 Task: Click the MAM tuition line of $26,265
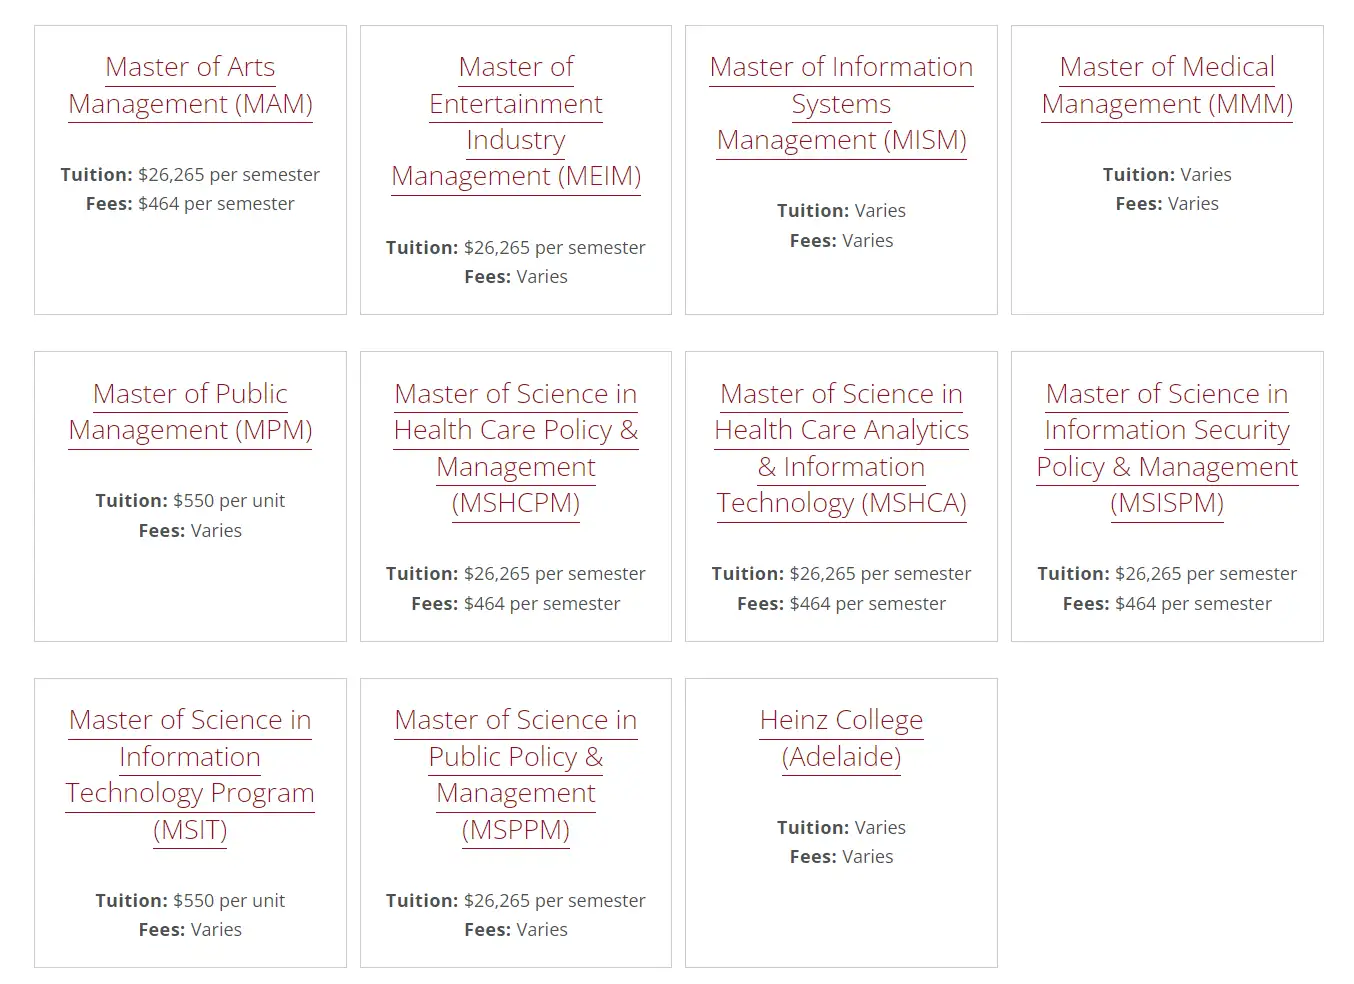[x=190, y=175]
